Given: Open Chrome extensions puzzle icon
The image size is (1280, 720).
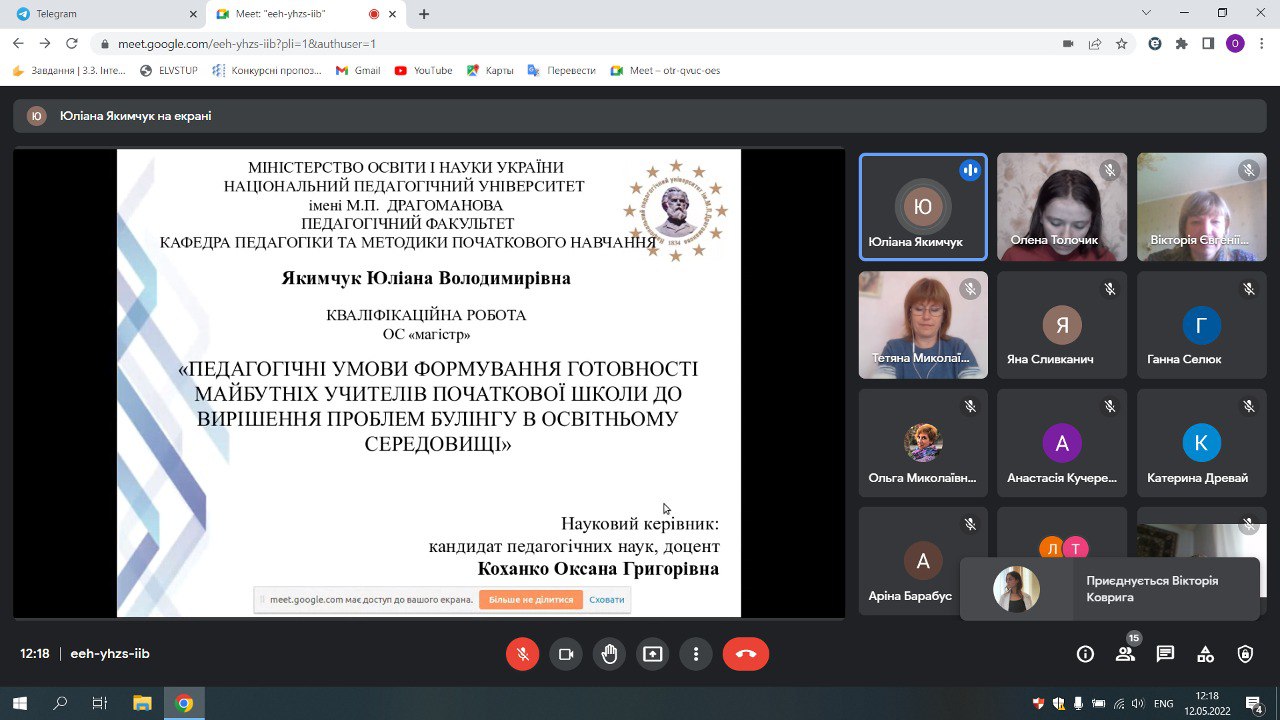Looking at the screenshot, I should [1182, 44].
